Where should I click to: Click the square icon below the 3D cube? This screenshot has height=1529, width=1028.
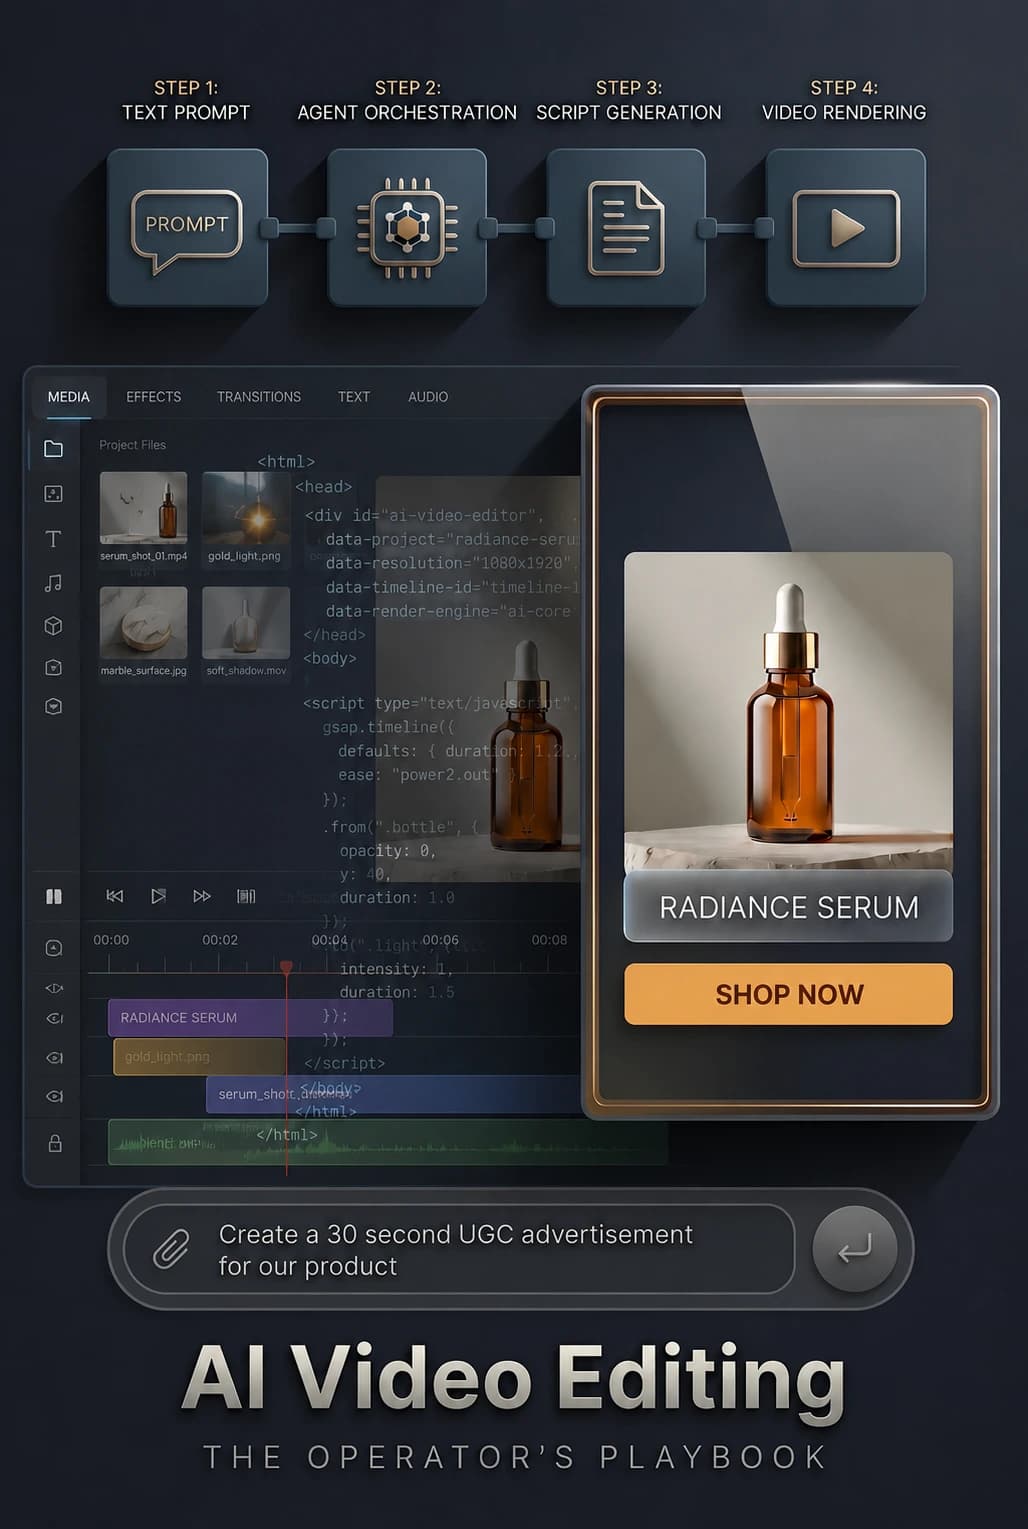coord(54,667)
